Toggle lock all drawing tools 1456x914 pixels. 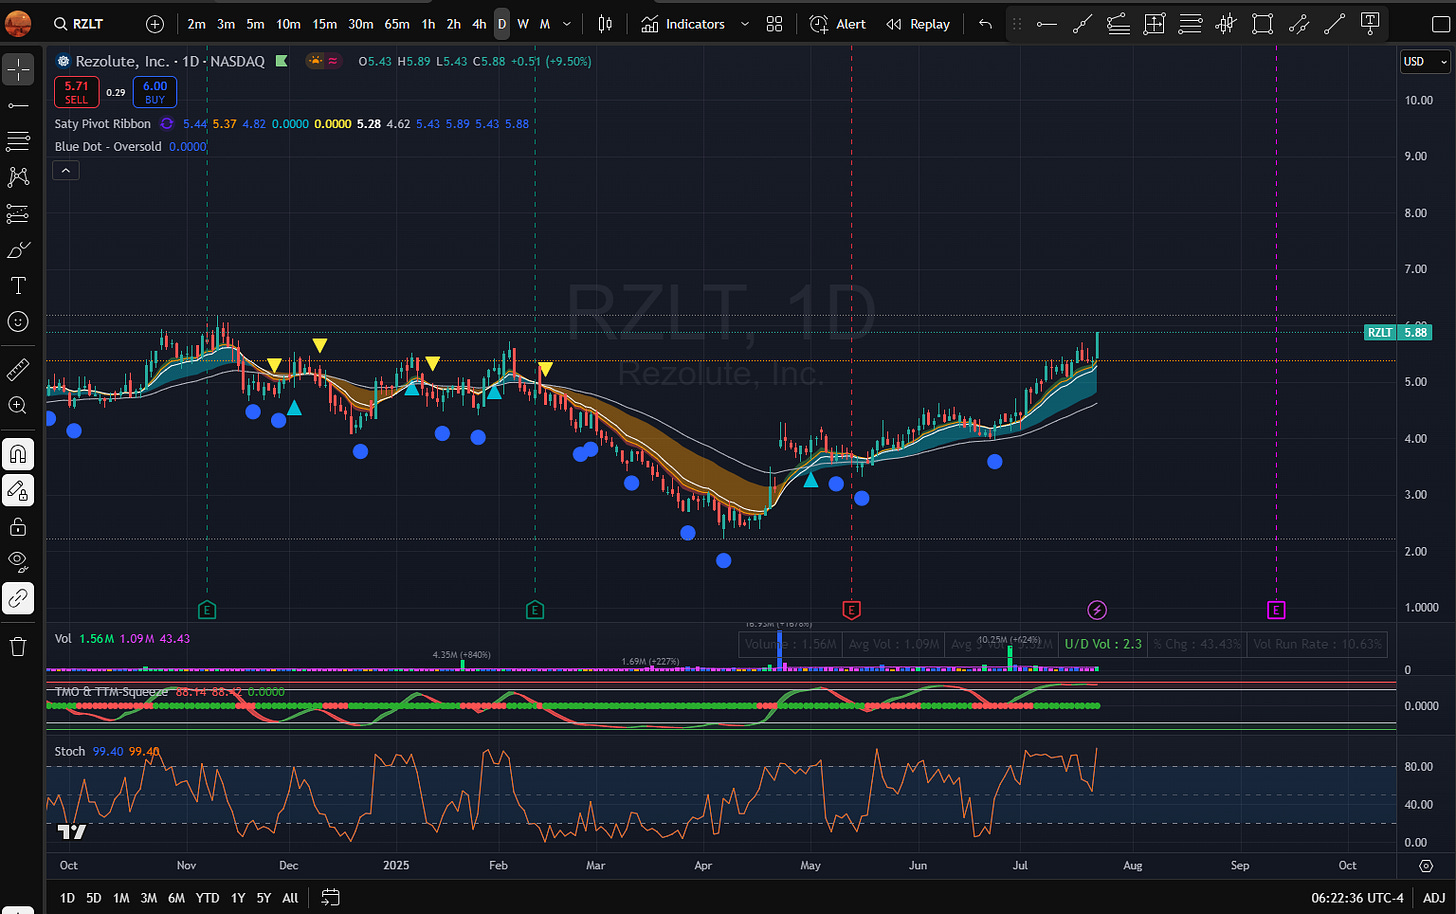point(18,526)
